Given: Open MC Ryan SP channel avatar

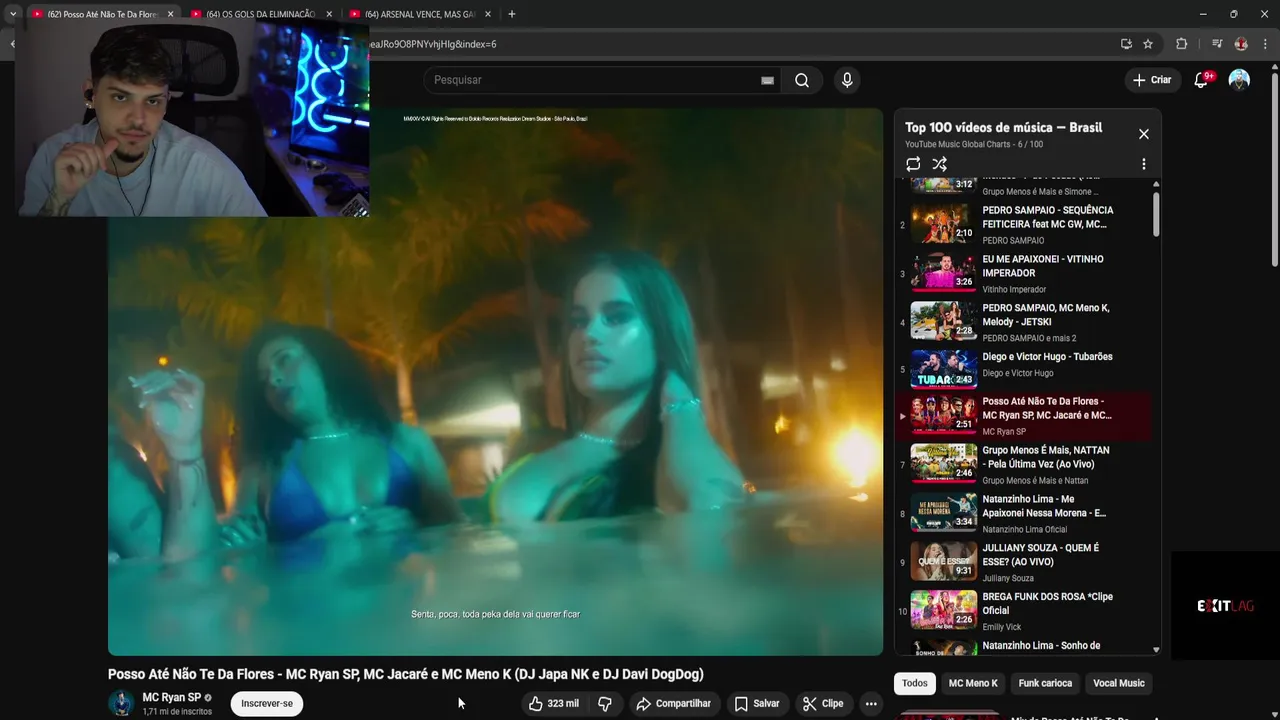Looking at the screenshot, I should click(x=121, y=704).
